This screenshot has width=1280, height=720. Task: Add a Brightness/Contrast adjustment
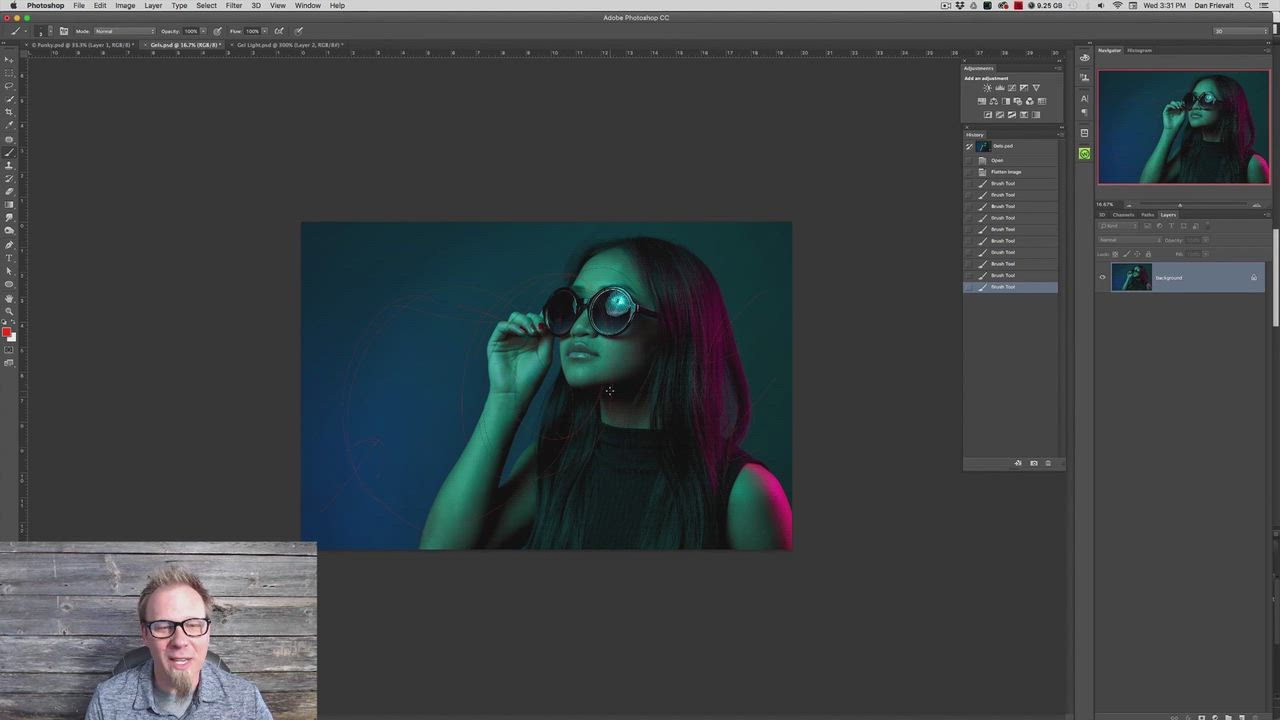coord(987,88)
